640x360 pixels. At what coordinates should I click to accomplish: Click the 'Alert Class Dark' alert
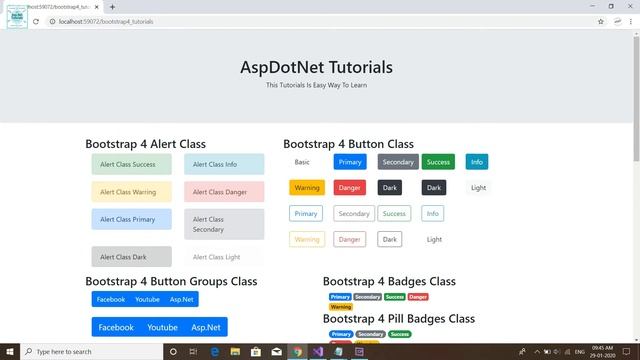(131, 257)
